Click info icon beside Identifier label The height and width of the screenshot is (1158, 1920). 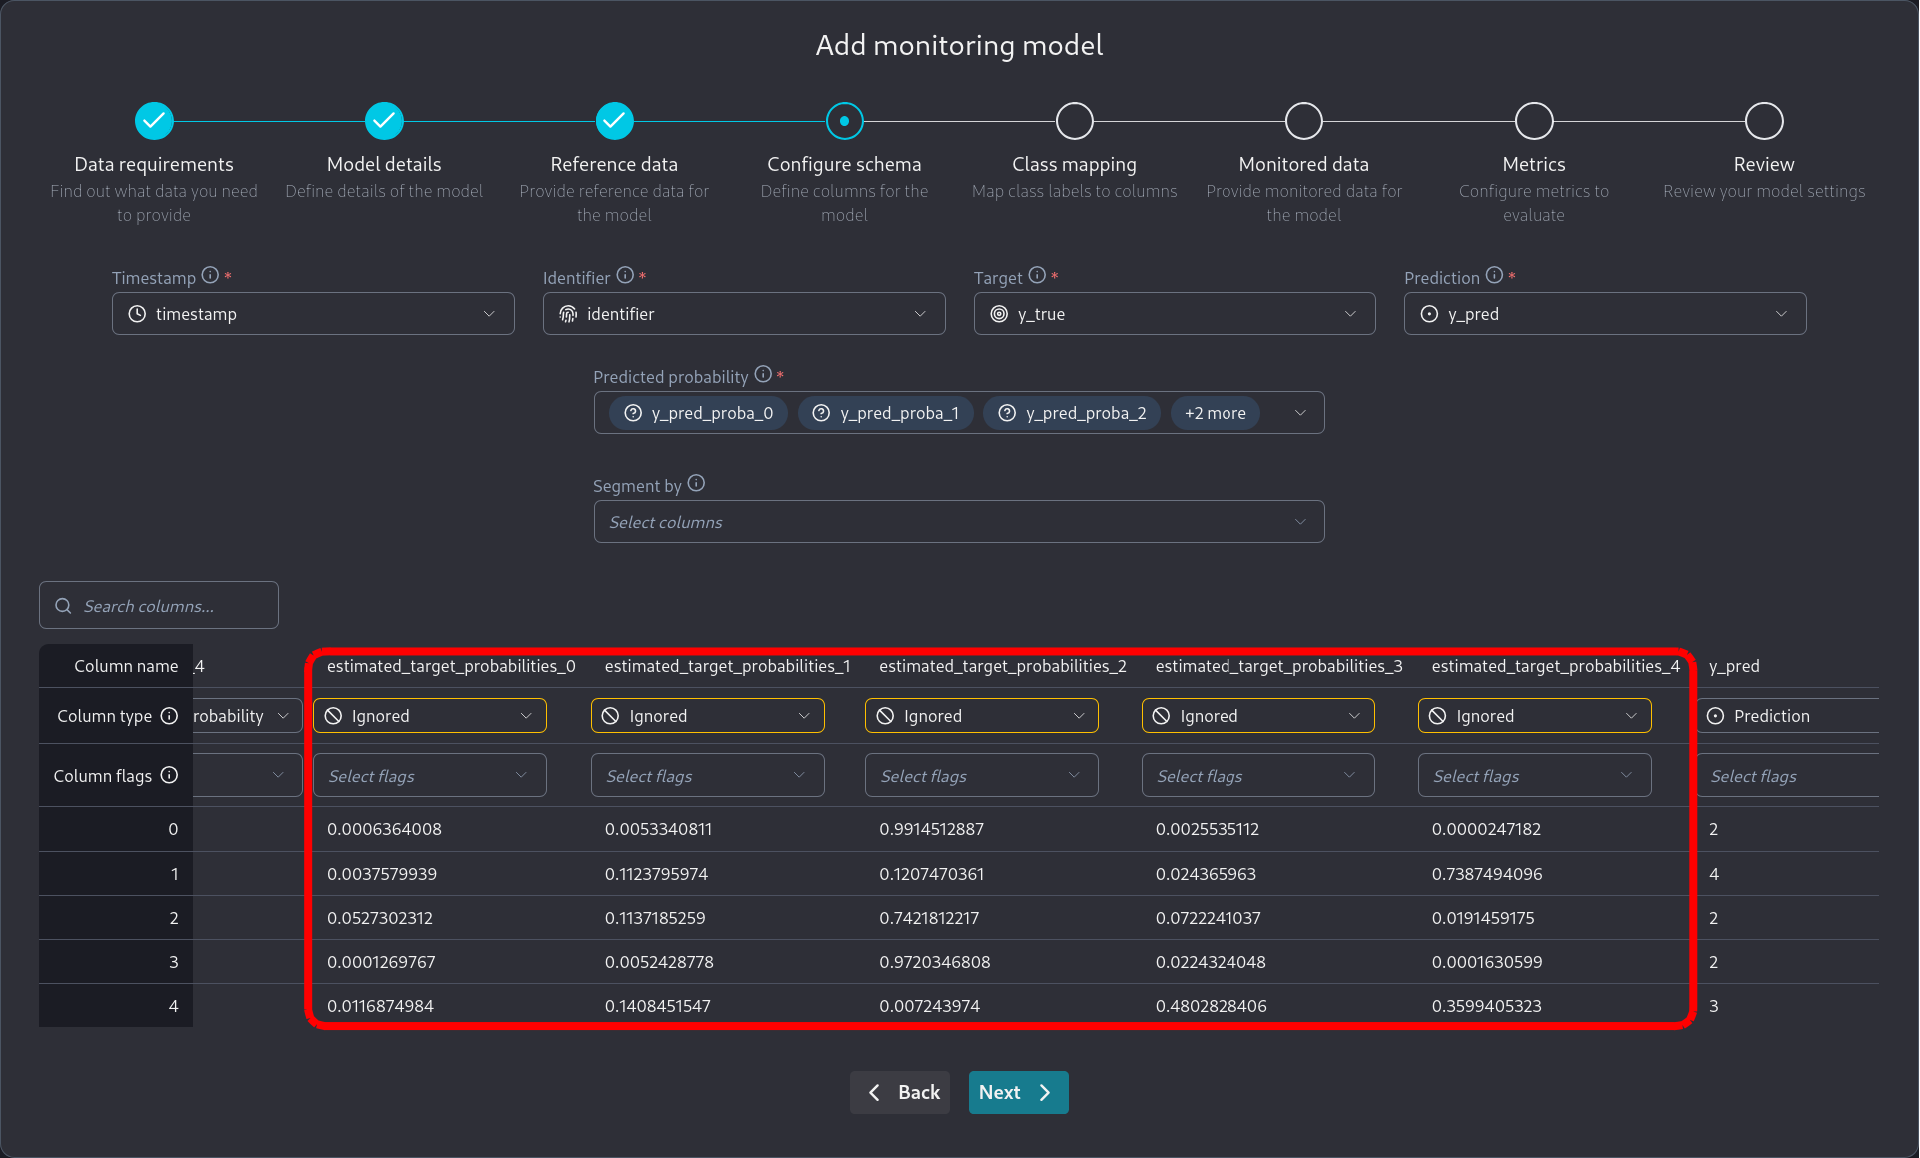(625, 275)
